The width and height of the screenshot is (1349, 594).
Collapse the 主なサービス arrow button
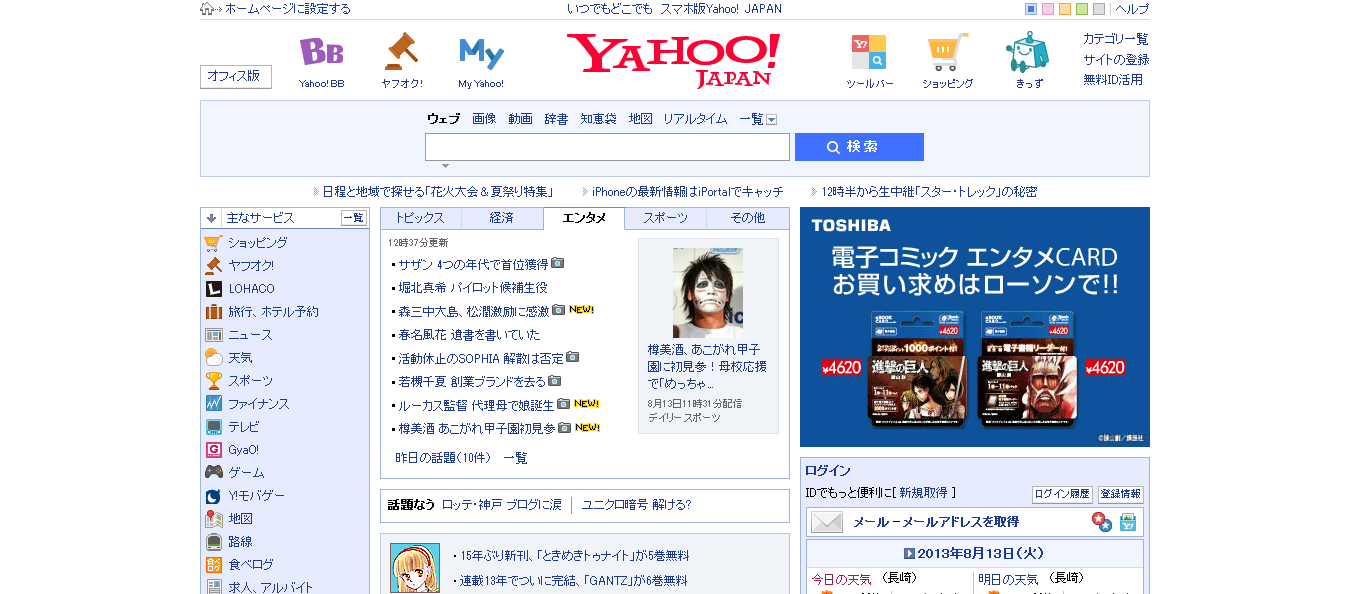pyautogui.click(x=211, y=218)
